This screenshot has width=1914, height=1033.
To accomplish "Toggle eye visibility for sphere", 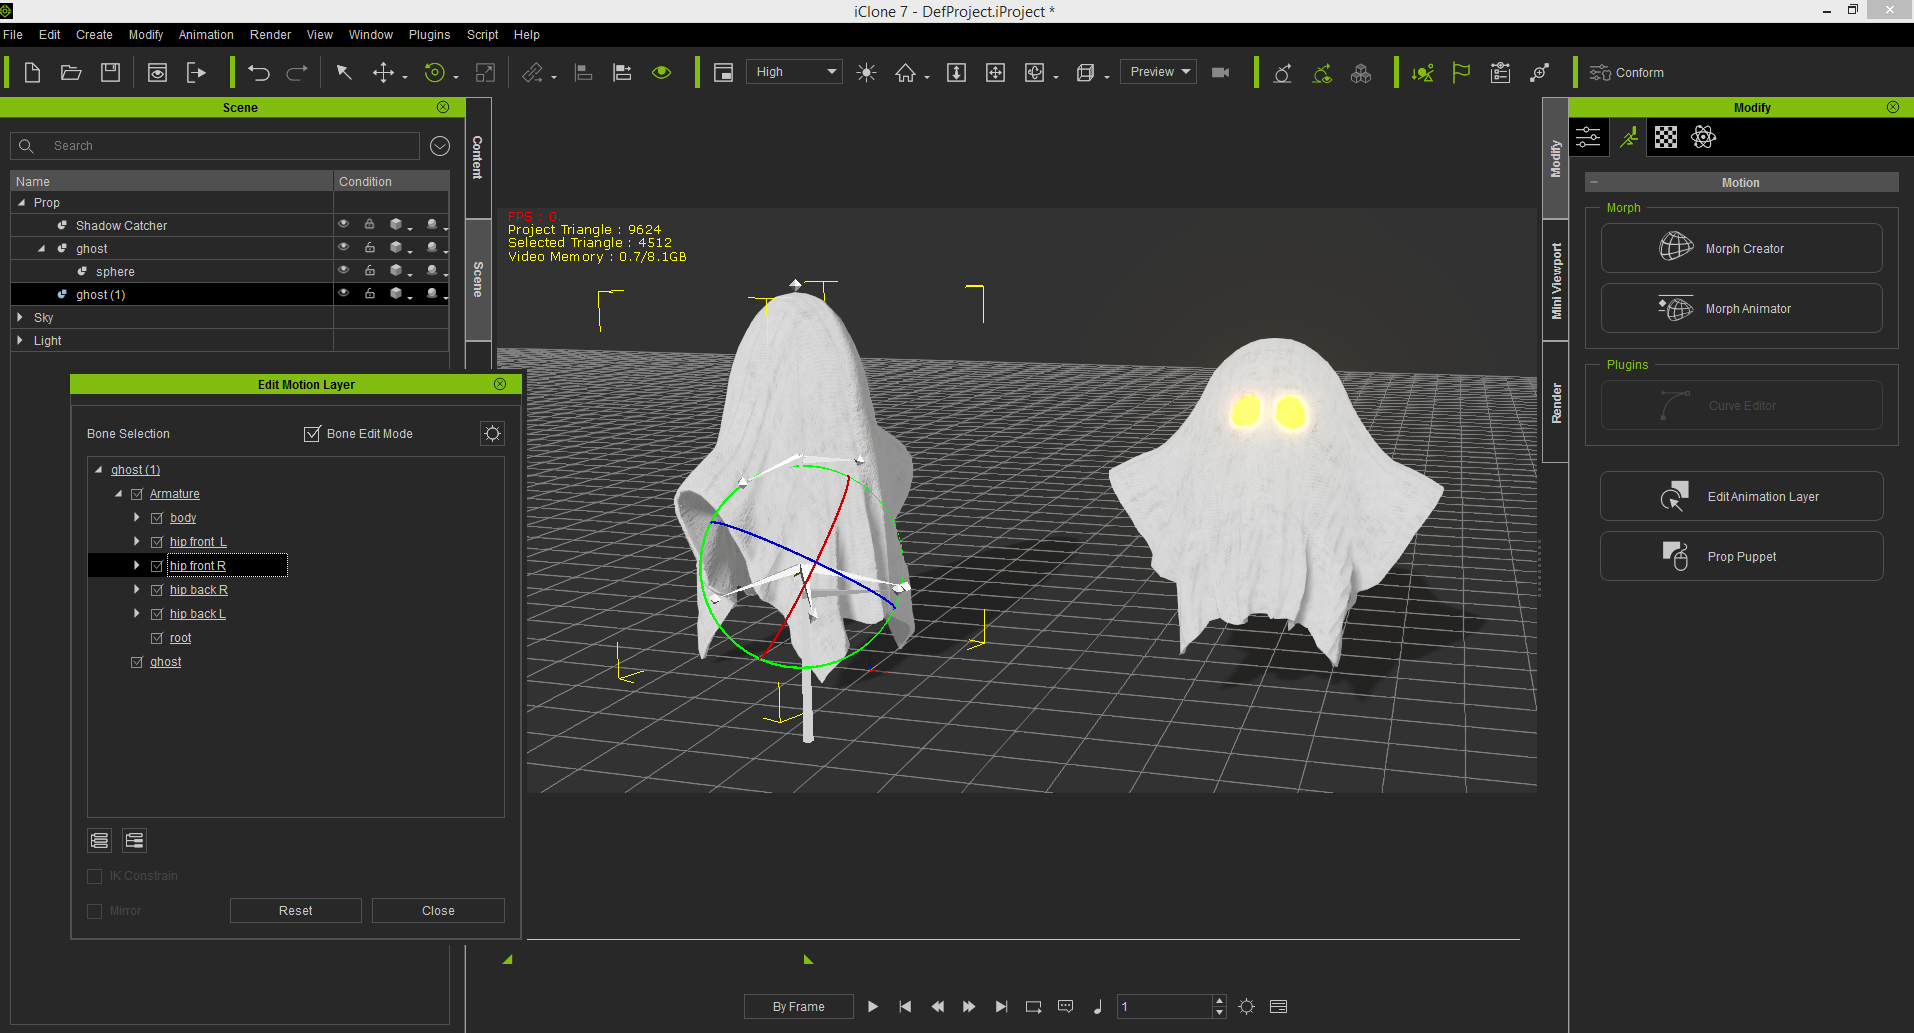I will (344, 270).
